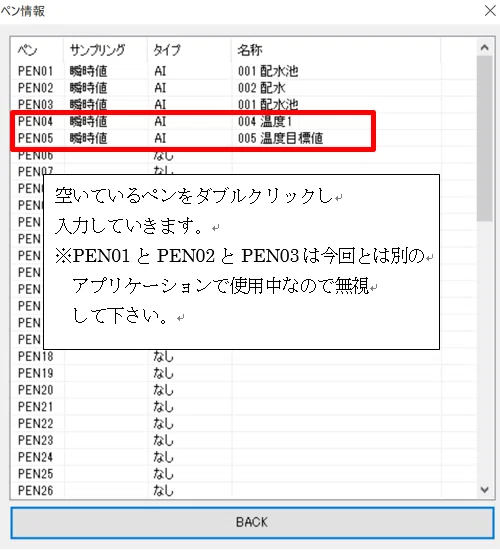500x550 pixels.
Task: Click the scrollbar up arrow
Action: click(x=485, y=47)
